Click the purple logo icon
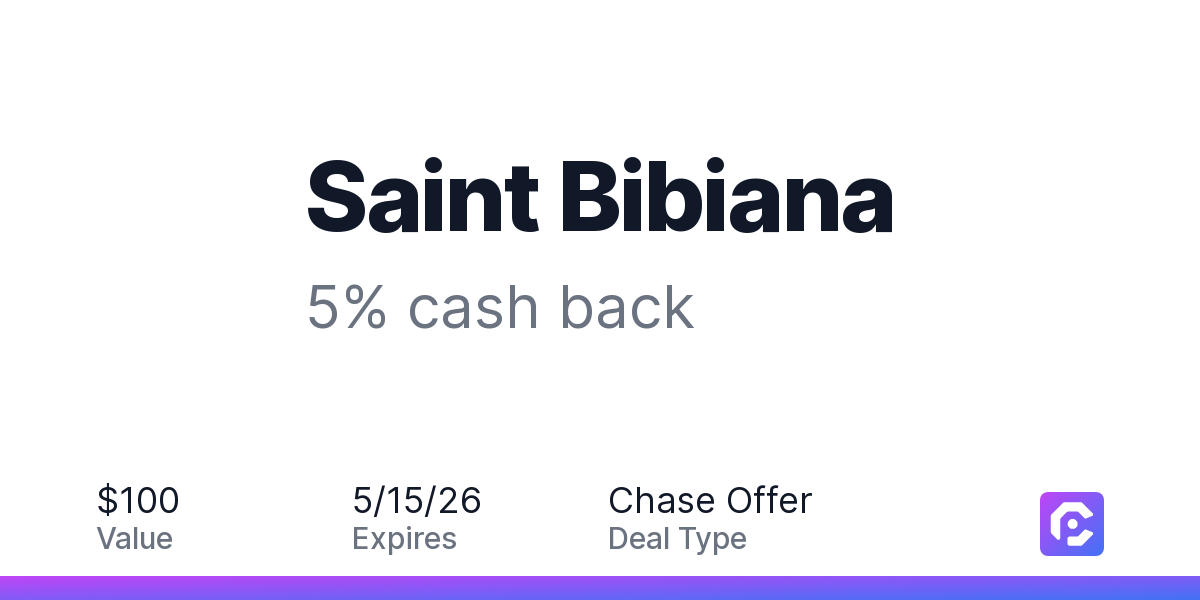Image resolution: width=1200 pixels, height=600 pixels. [x=1071, y=523]
